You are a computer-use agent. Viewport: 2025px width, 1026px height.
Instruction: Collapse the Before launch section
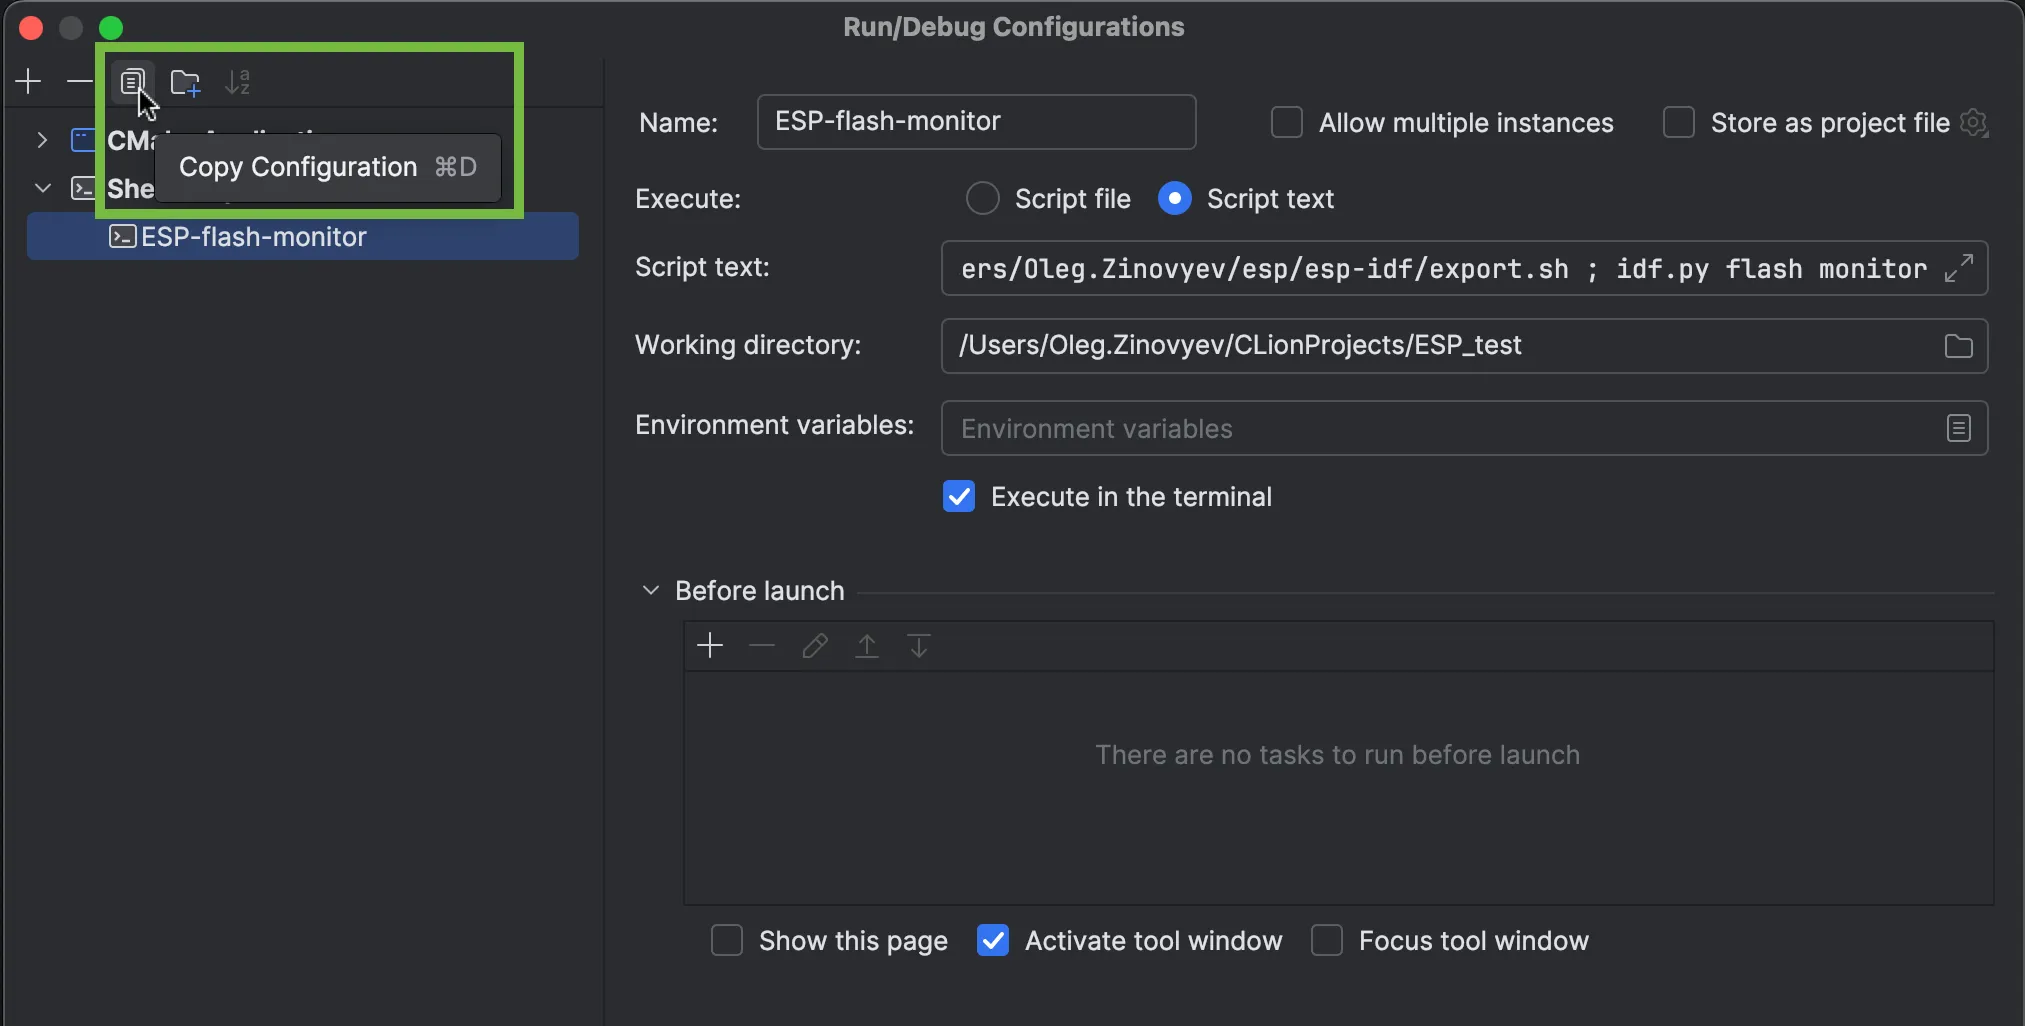[x=651, y=591]
